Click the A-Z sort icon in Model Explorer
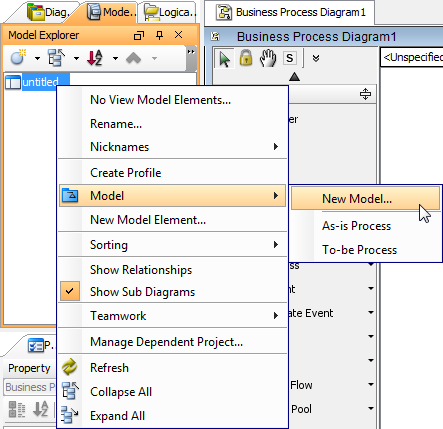This screenshot has height=429, width=443. 95,58
